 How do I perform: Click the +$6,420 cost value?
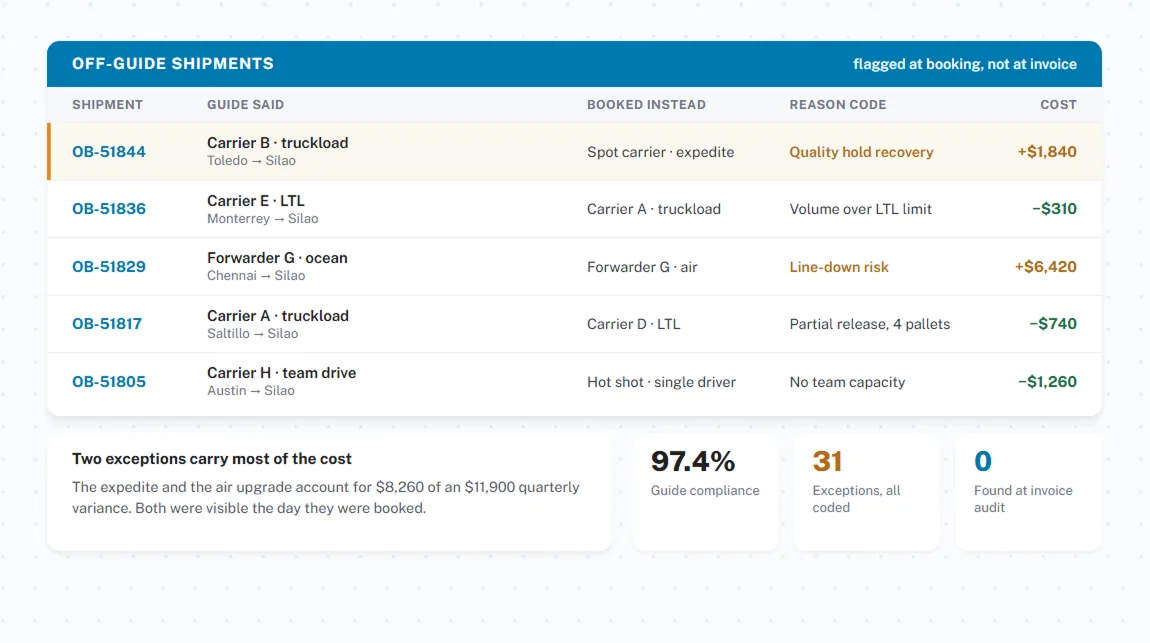point(1045,267)
